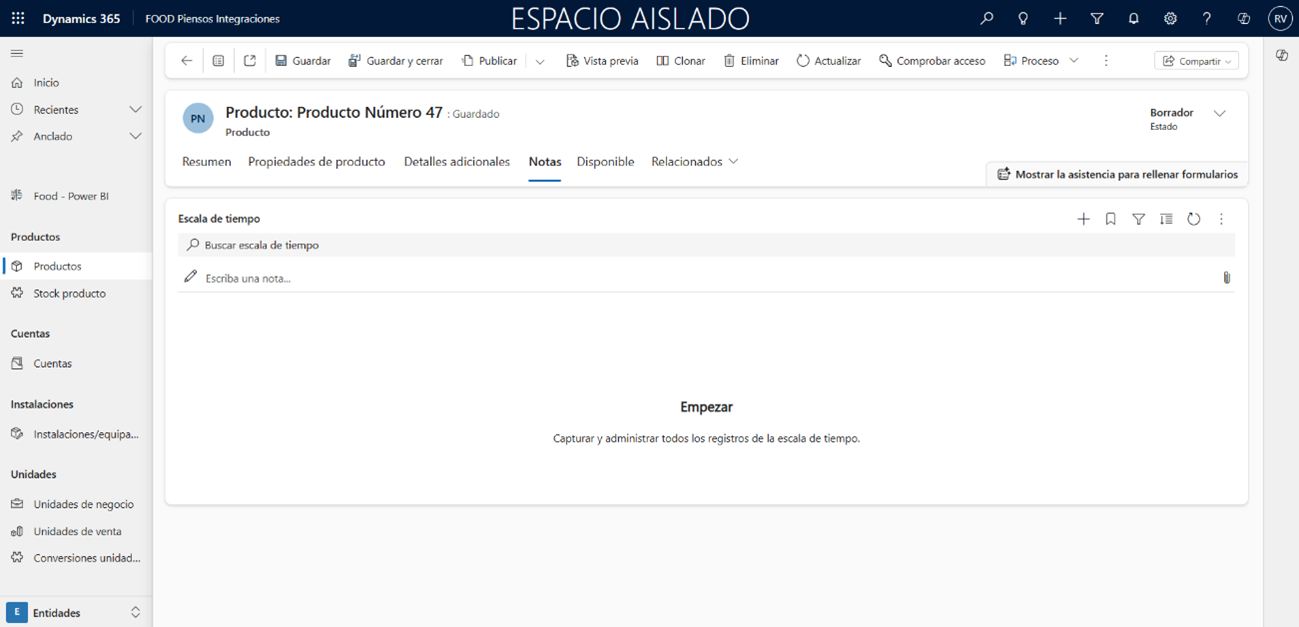Open the settings gear icon
This screenshot has width=1299, height=627.
(x=1170, y=18)
